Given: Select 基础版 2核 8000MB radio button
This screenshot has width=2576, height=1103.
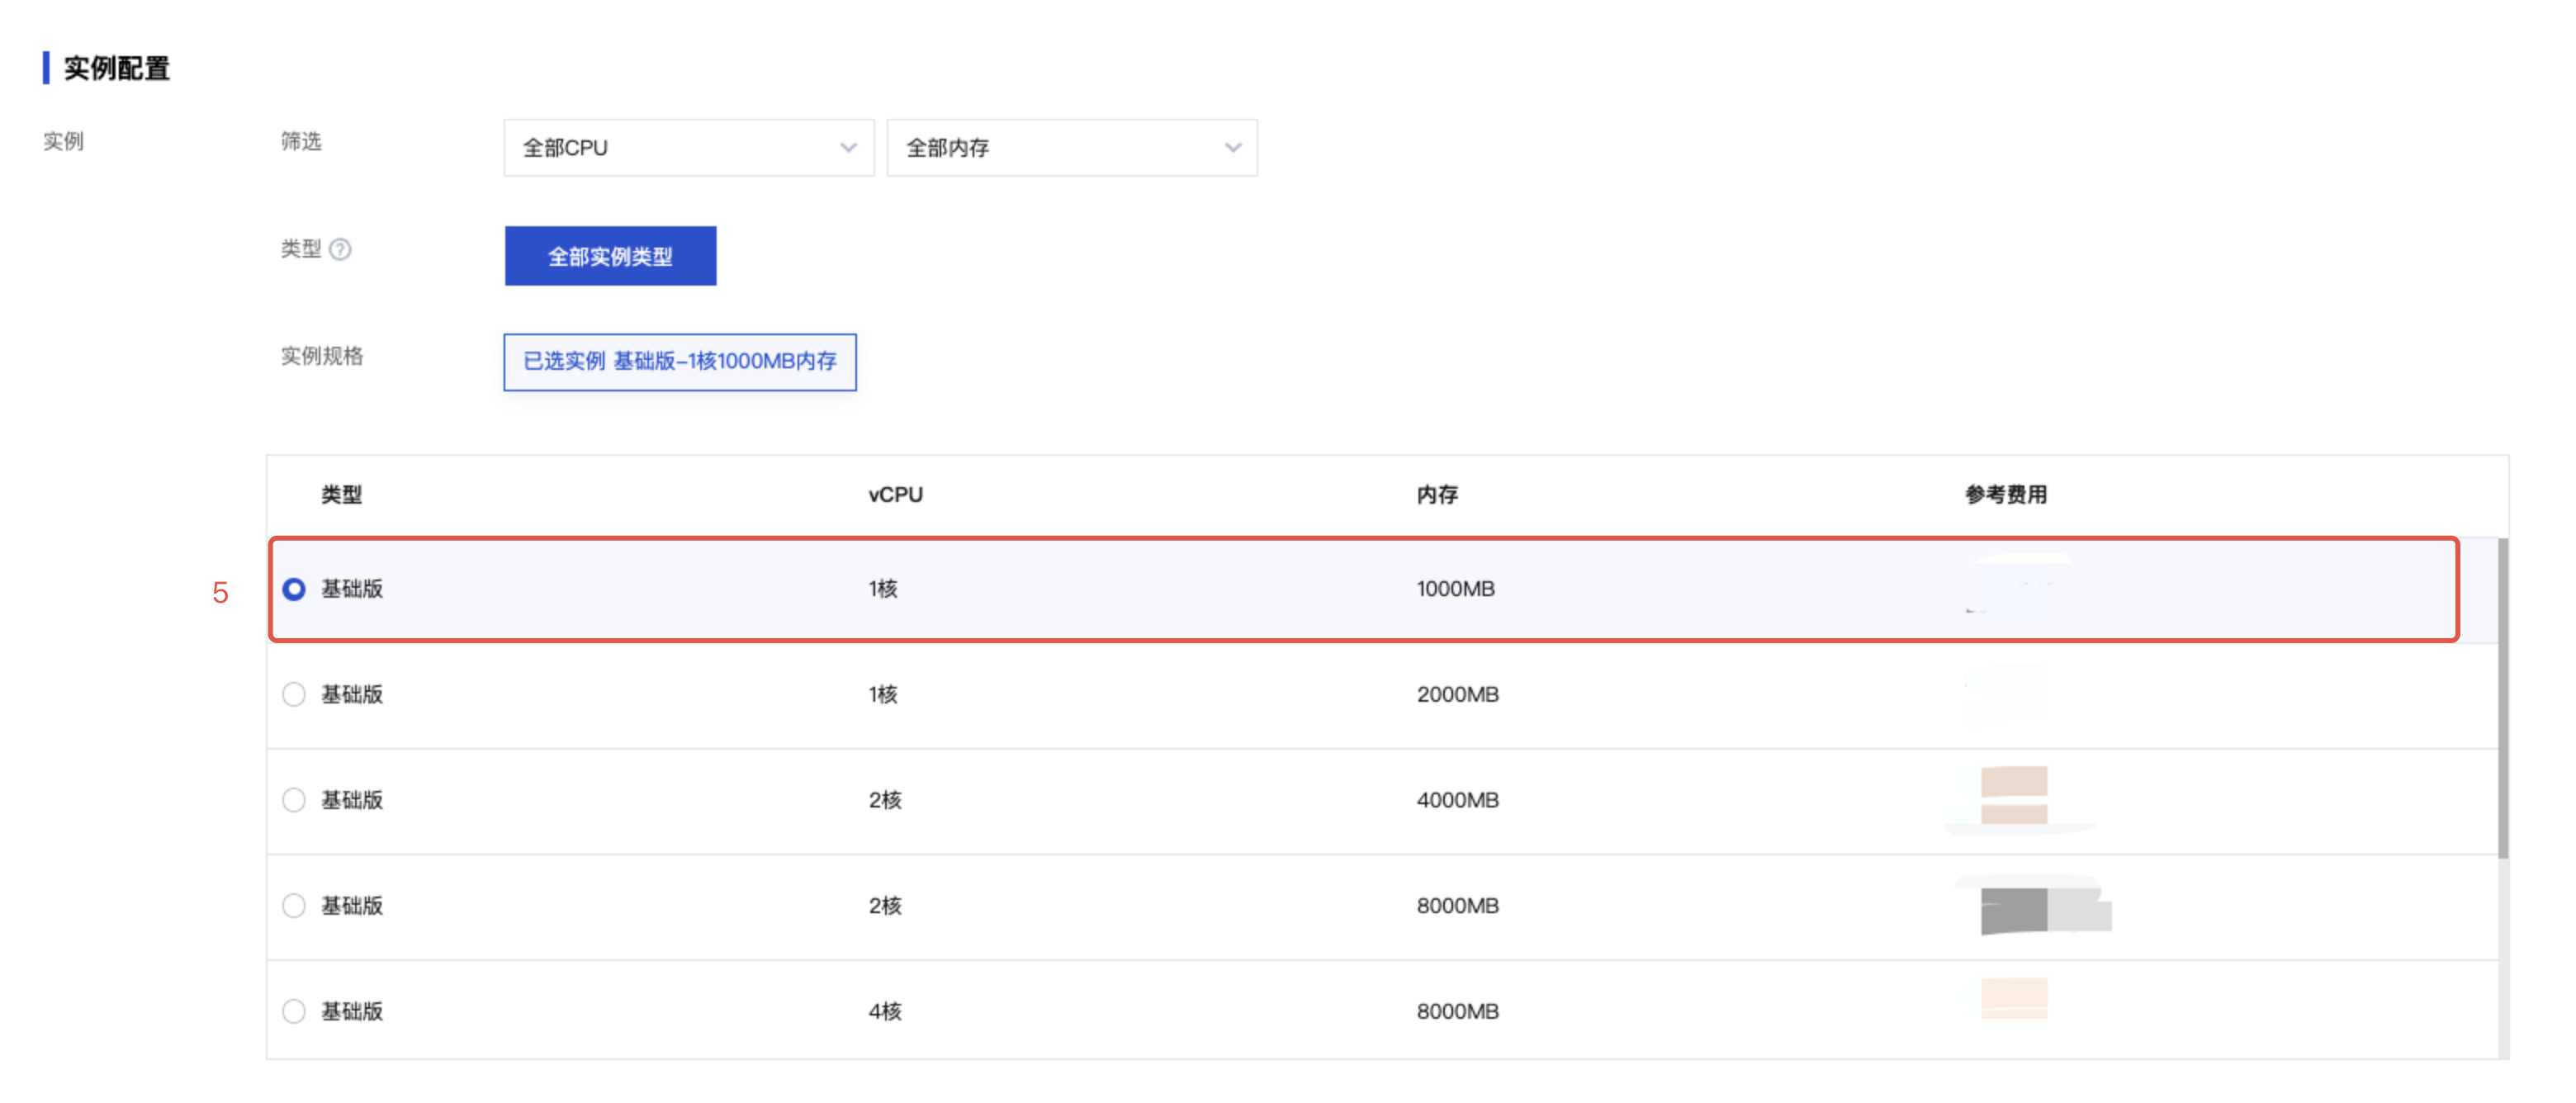Looking at the screenshot, I should pyautogui.click(x=294, y=905).
